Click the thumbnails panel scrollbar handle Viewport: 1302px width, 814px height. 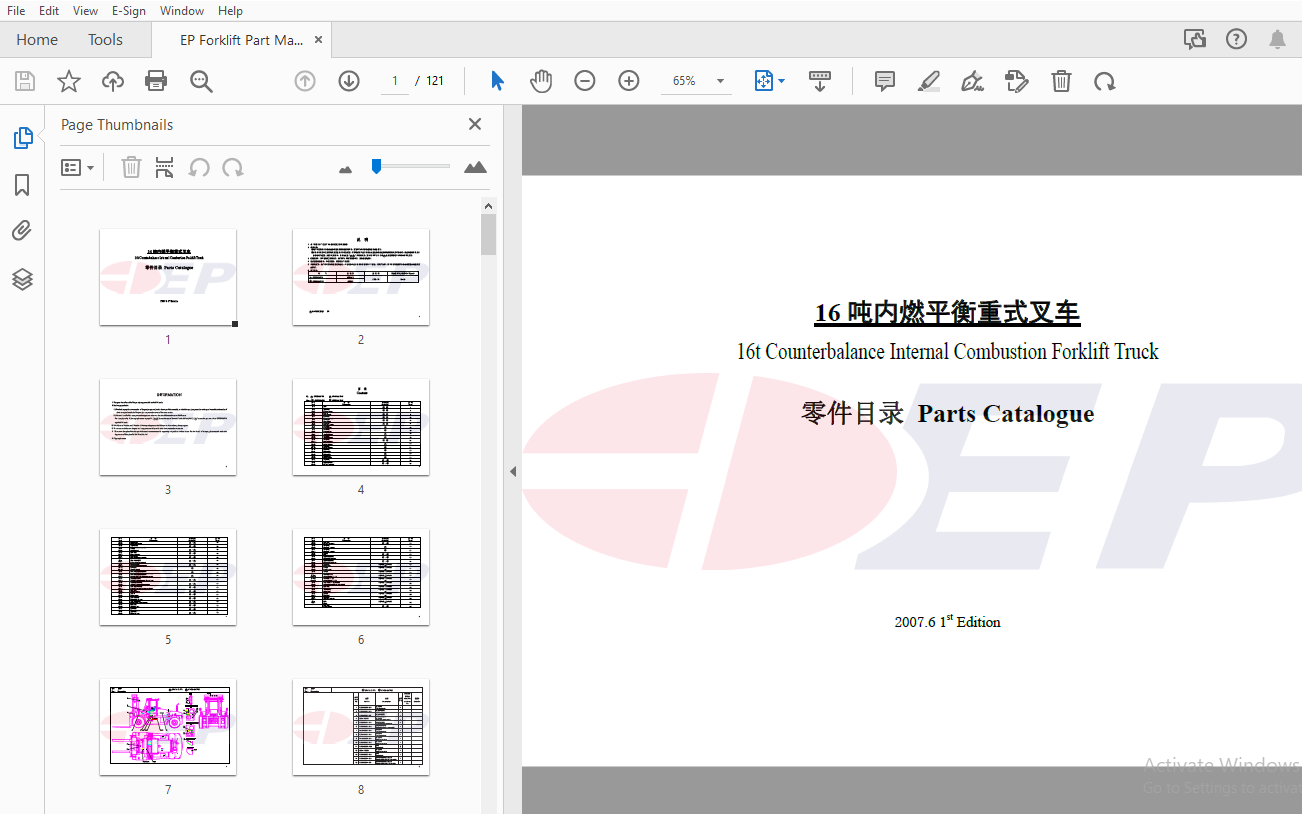[x=488, y=235]
